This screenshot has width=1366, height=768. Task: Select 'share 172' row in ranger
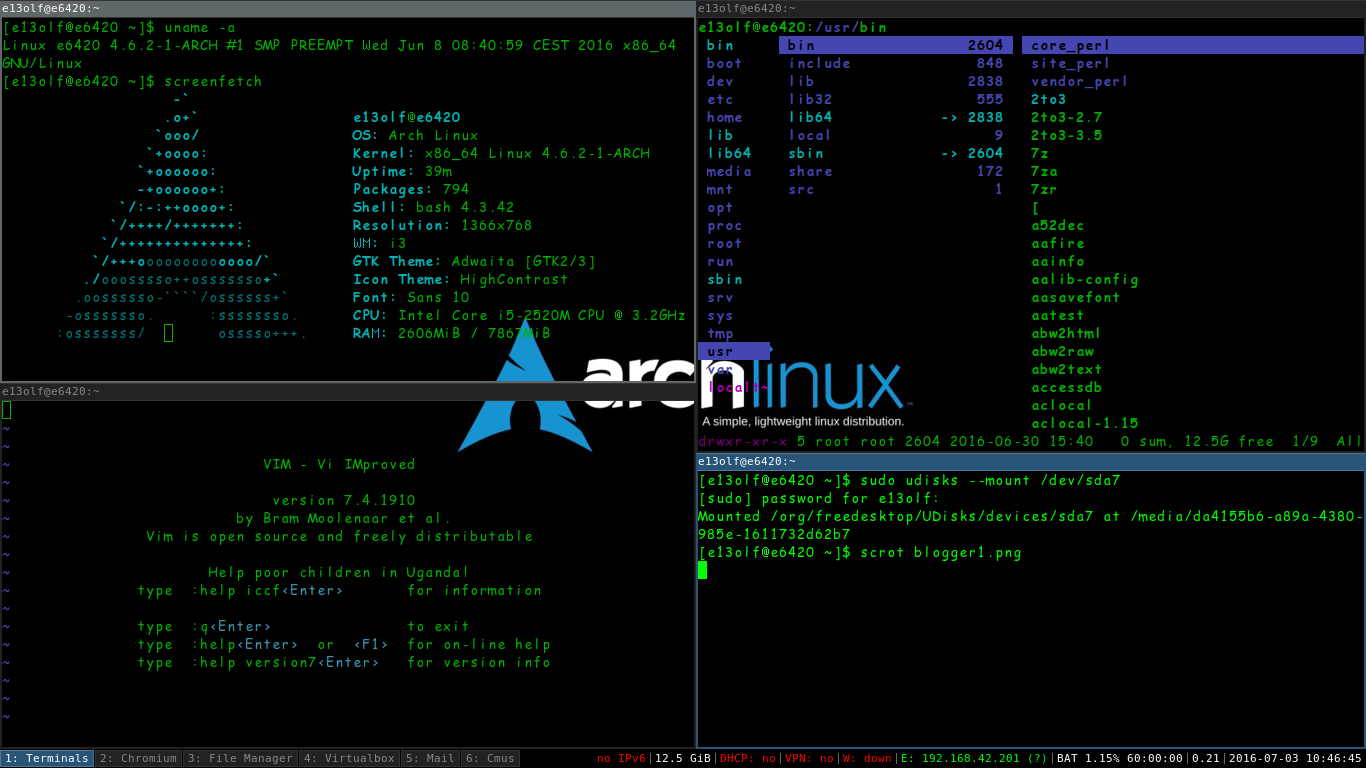click(x=896, y=171)
